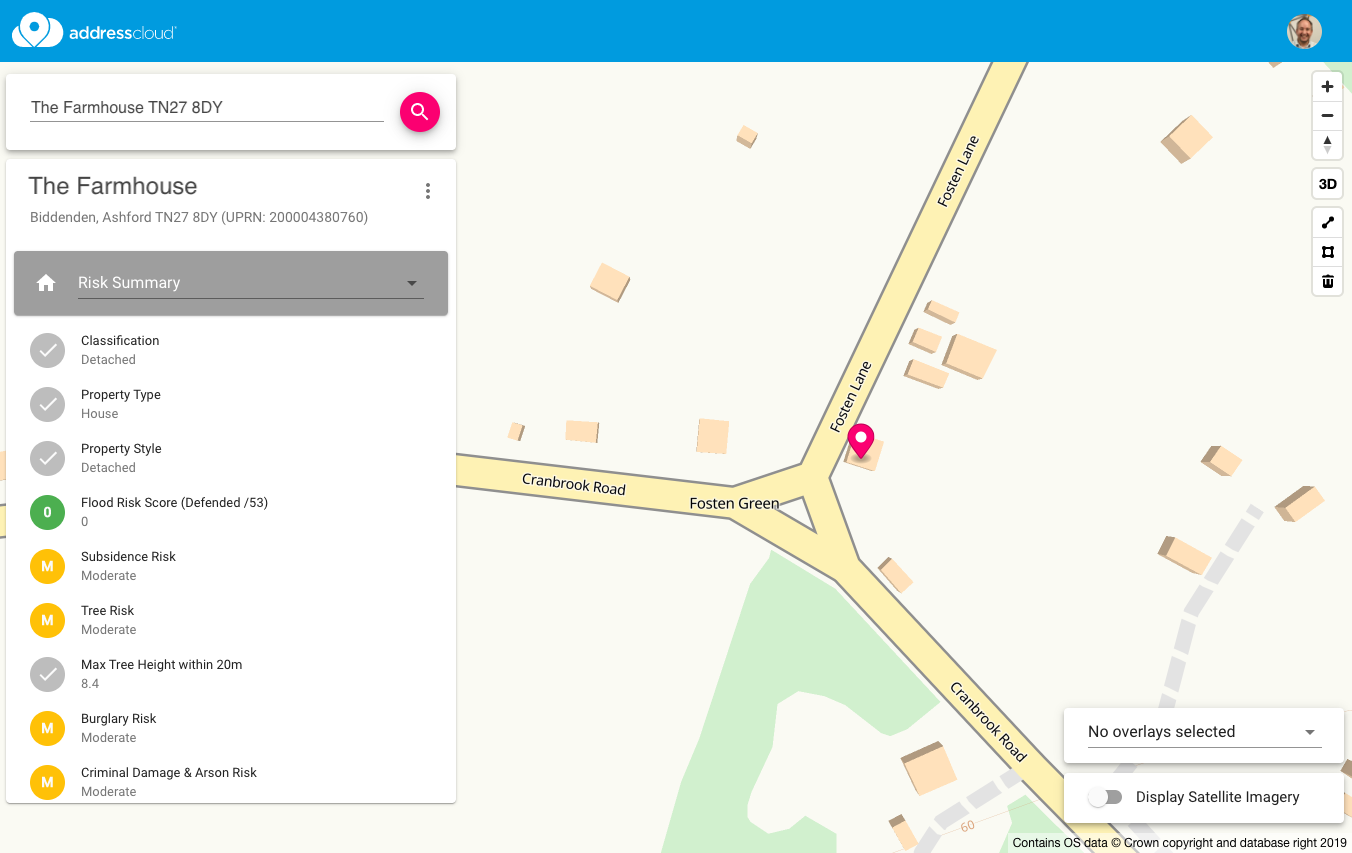
Task: Click the UPRN address line text
Action: click(x=199, y=217)
